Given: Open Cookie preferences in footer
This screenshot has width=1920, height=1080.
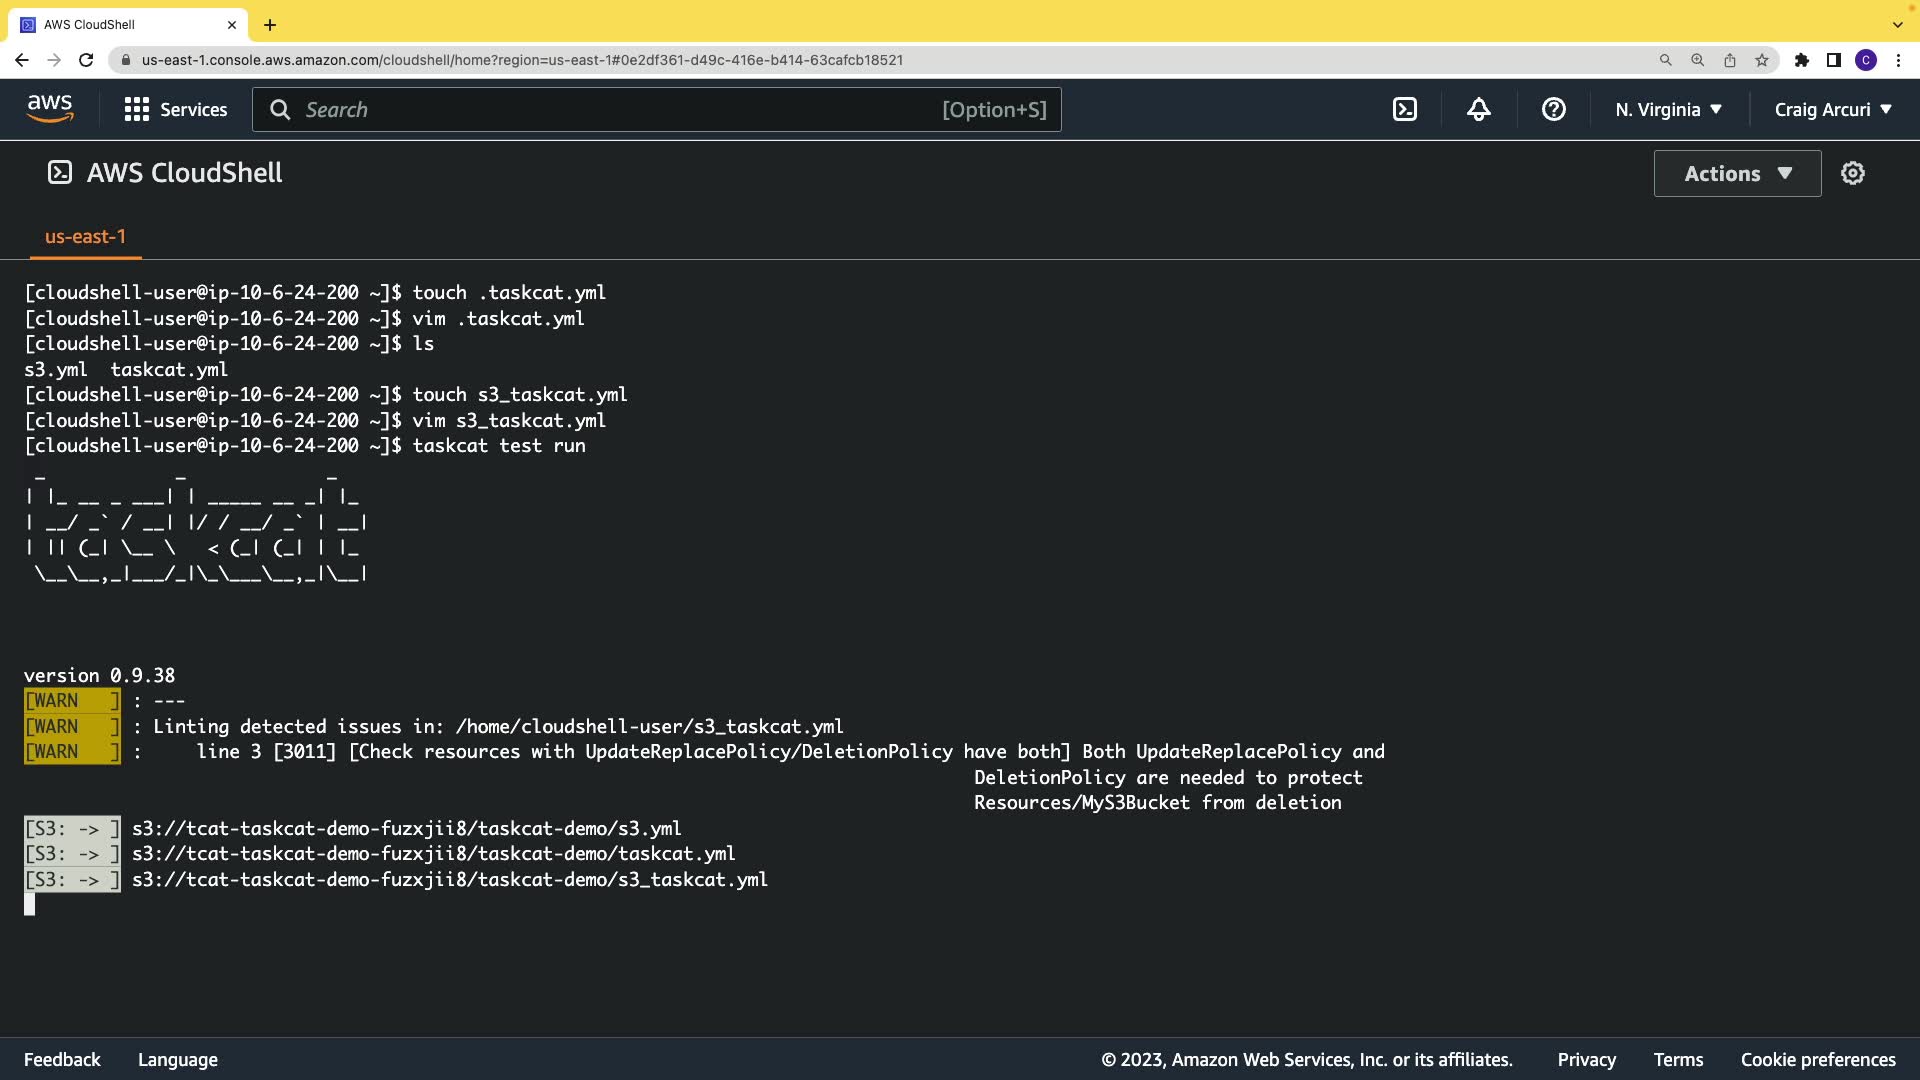Looking at the screenshot, I should (x=1817, y=1060).
